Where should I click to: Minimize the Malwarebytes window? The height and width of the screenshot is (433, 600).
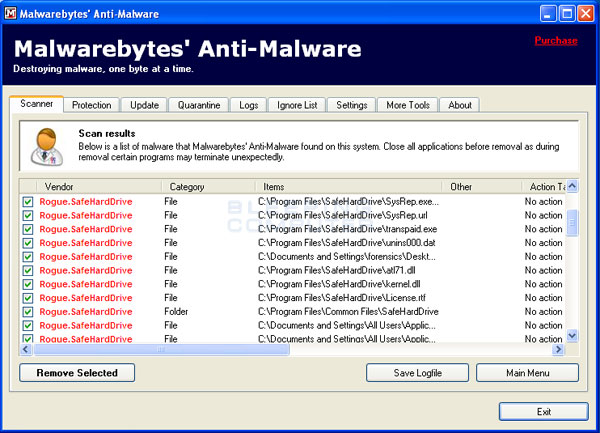coord(548,14)
